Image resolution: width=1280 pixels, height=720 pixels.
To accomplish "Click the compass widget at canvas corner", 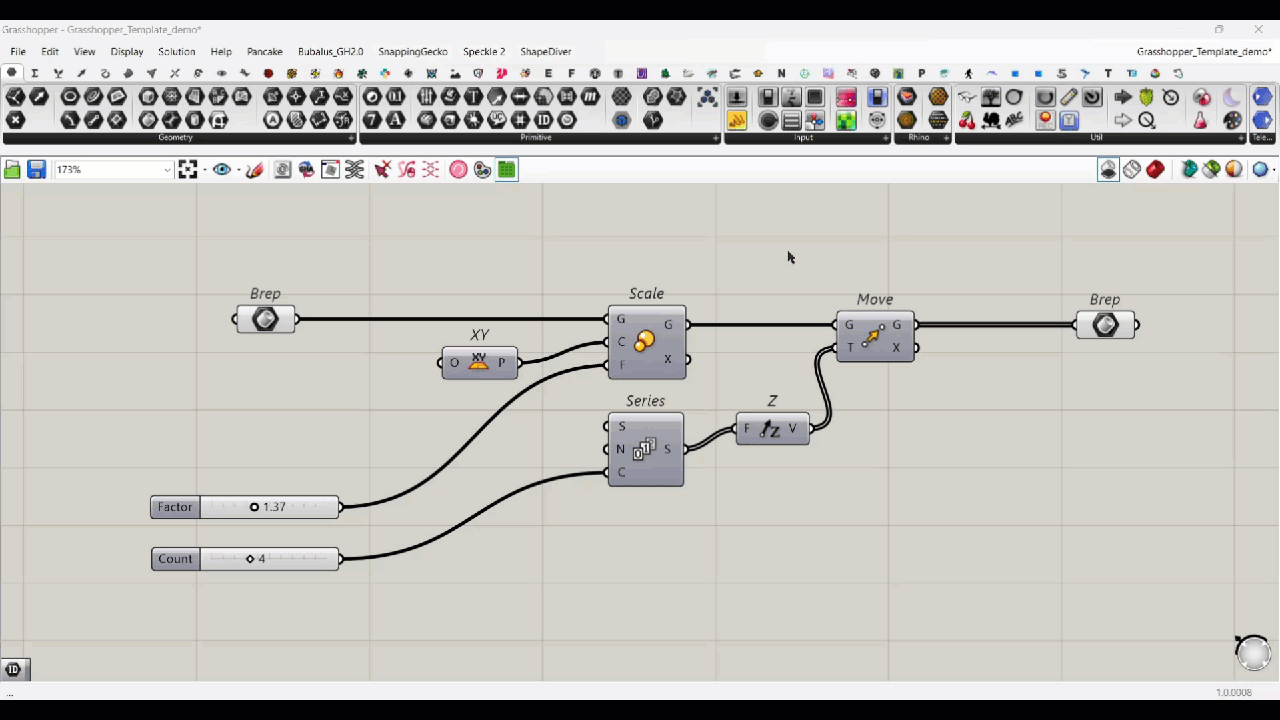I will (x=1252, y=652).
